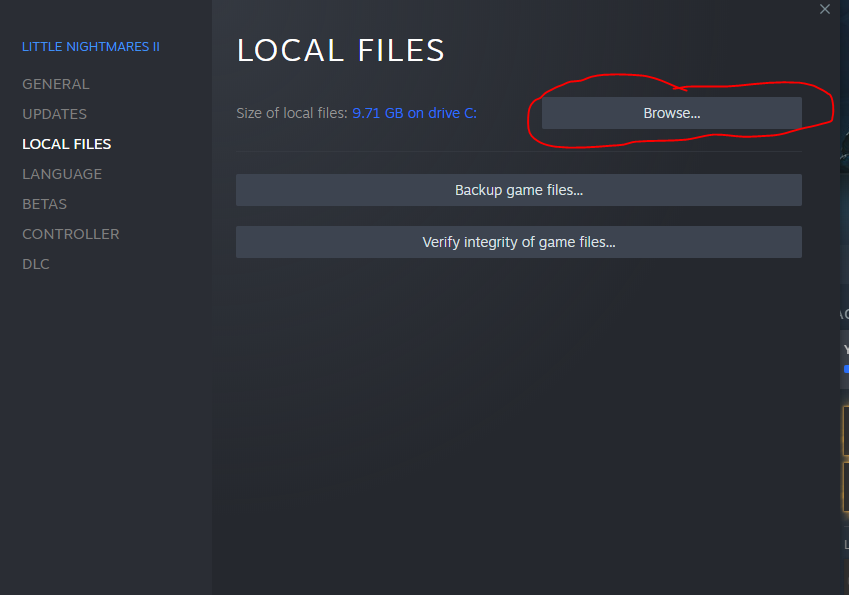Click the game artwork behind the dialog

click(844, 150)
